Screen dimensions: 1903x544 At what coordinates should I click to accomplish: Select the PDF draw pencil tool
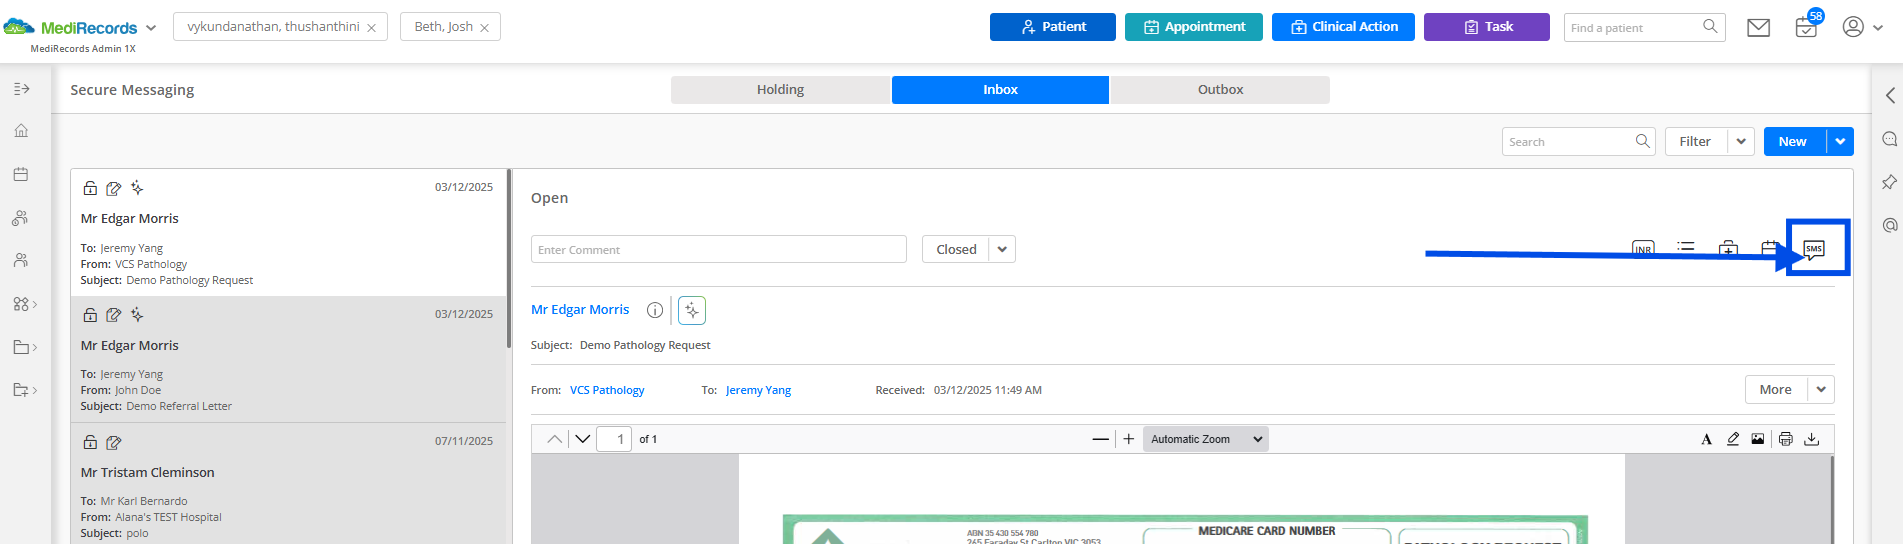[x=1733, y=439]
